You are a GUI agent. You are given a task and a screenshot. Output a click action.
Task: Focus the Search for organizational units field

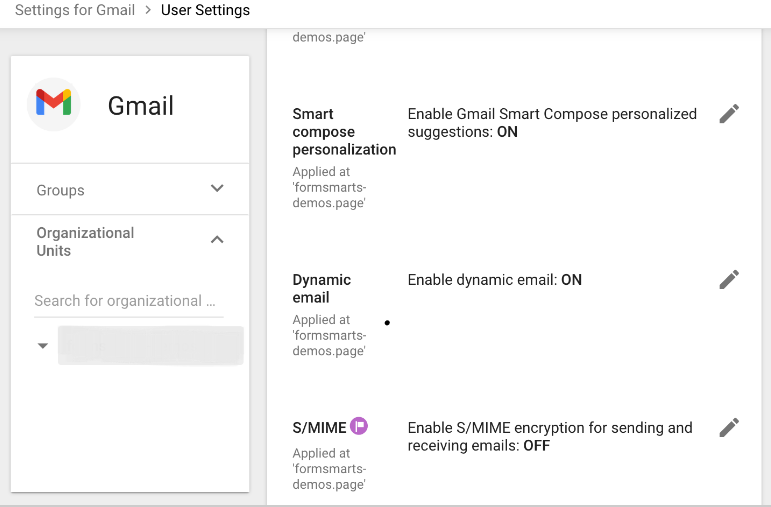129,301
